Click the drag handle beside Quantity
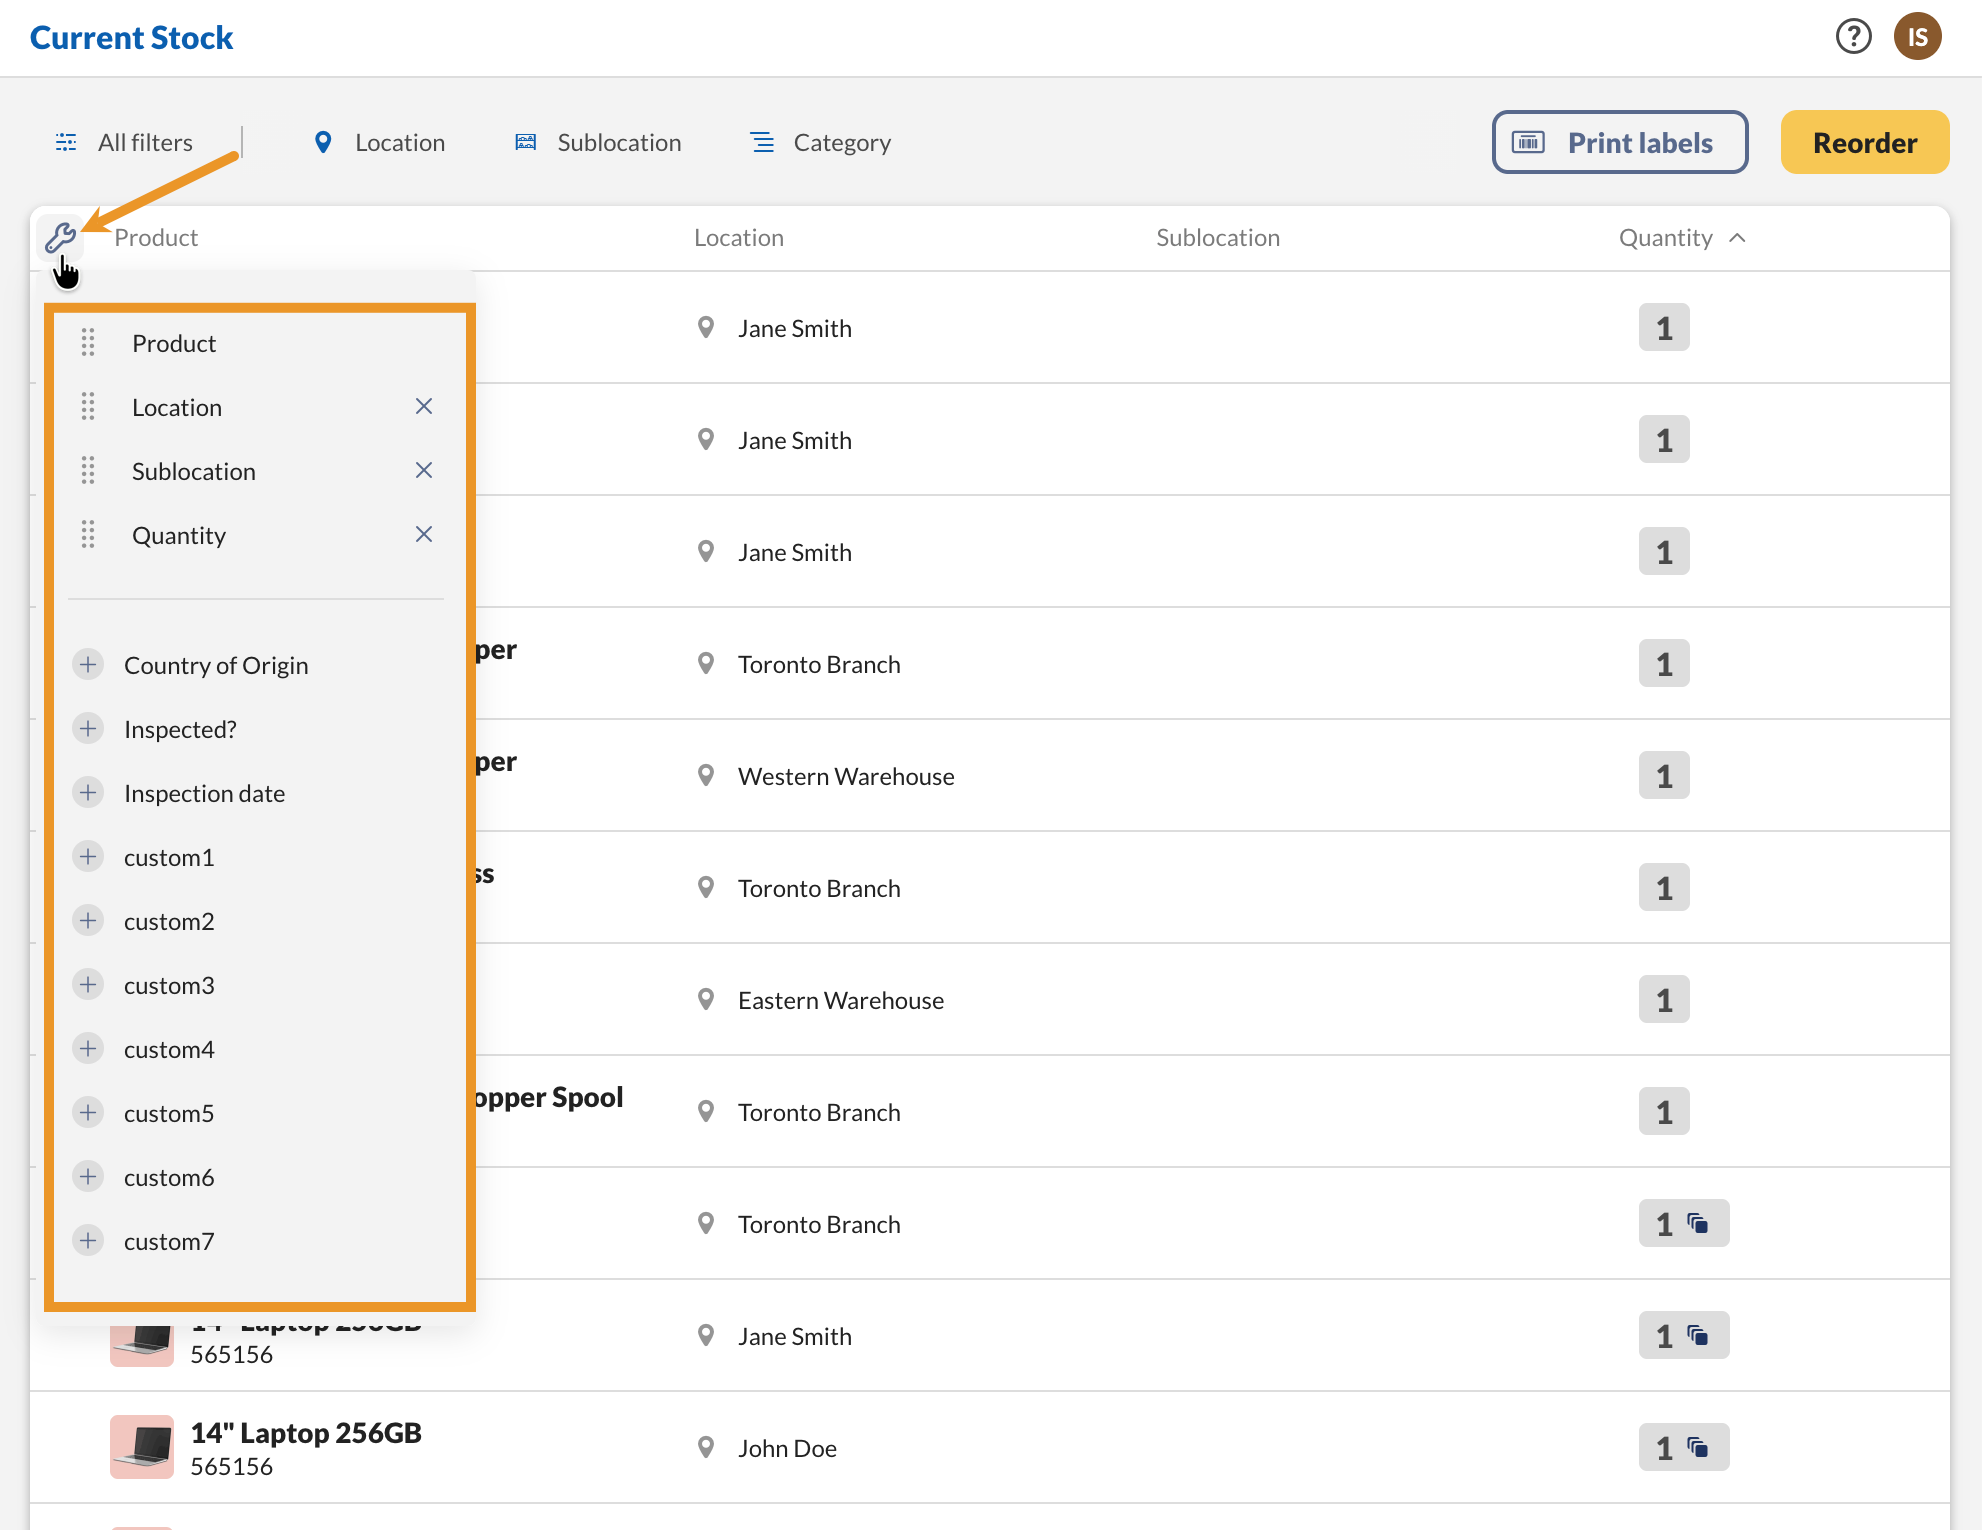Viewport: 1982px width, 1530px height. (88, 535)
